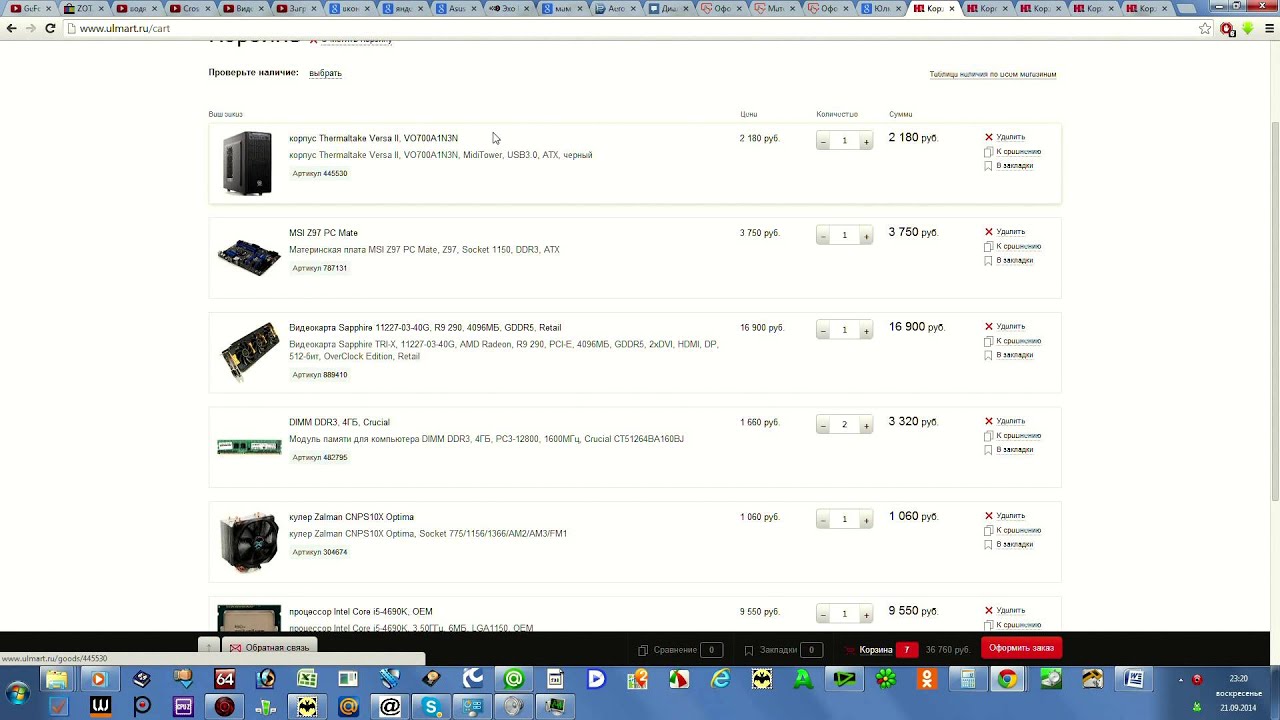Increase the Crucial DDR3 memory quantity
Image resolution: width=1280 pixels, height=720 pixels.
pos(866,425)
